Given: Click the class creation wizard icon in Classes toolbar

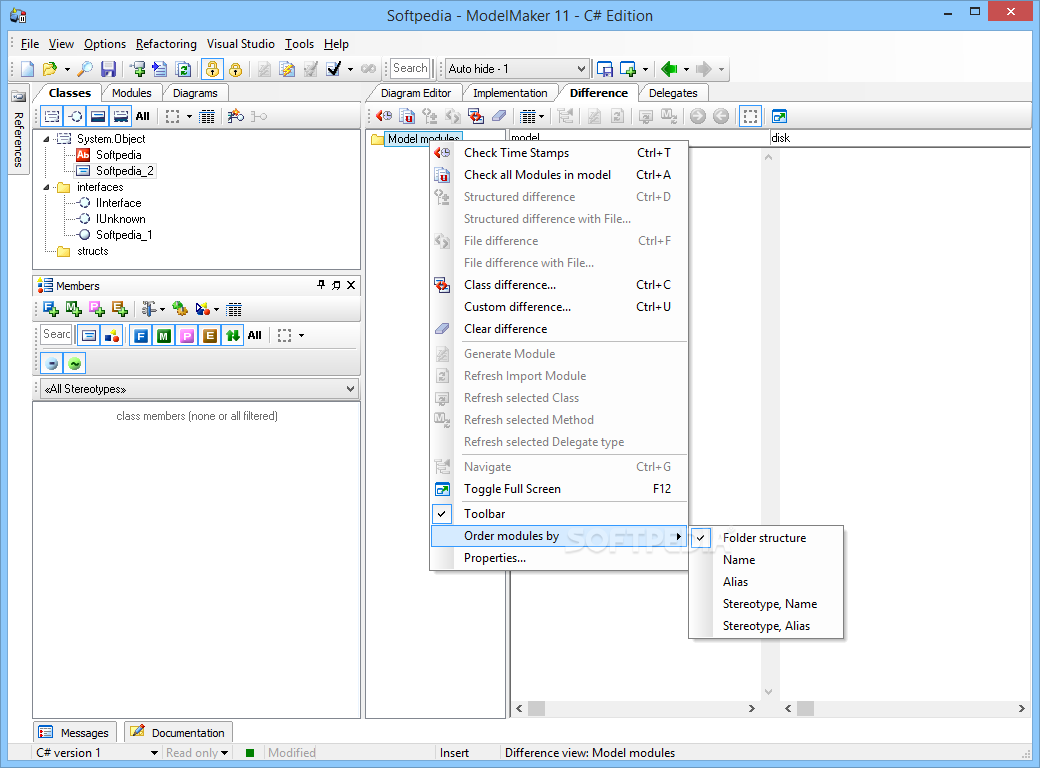Looking at the screenshot, I should tap(235, 116).
